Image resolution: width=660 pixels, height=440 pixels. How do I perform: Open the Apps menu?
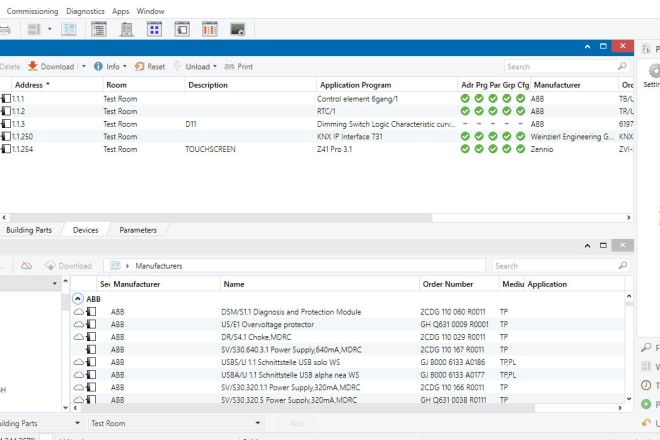(120, 11)
